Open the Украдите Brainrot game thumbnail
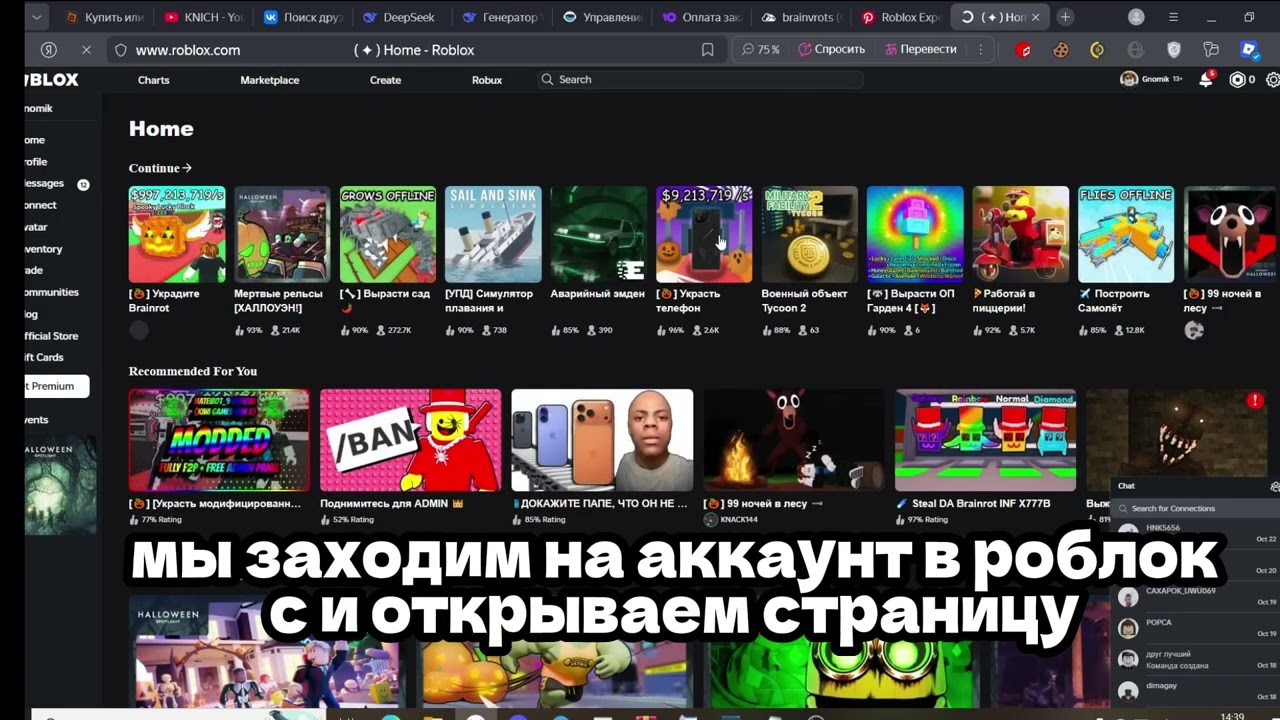Viewport: 1280px width, 720px height. click(177, 234)
